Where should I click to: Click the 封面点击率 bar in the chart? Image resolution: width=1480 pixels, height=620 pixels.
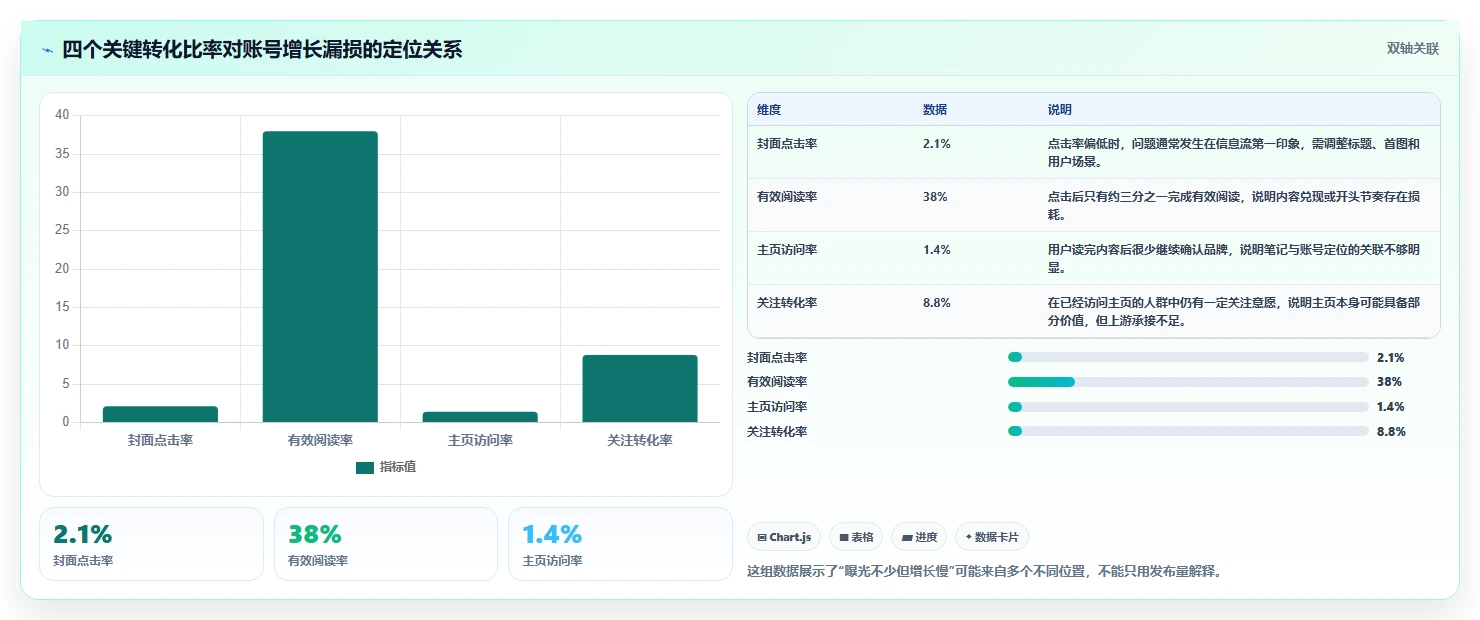coord(160,414)
